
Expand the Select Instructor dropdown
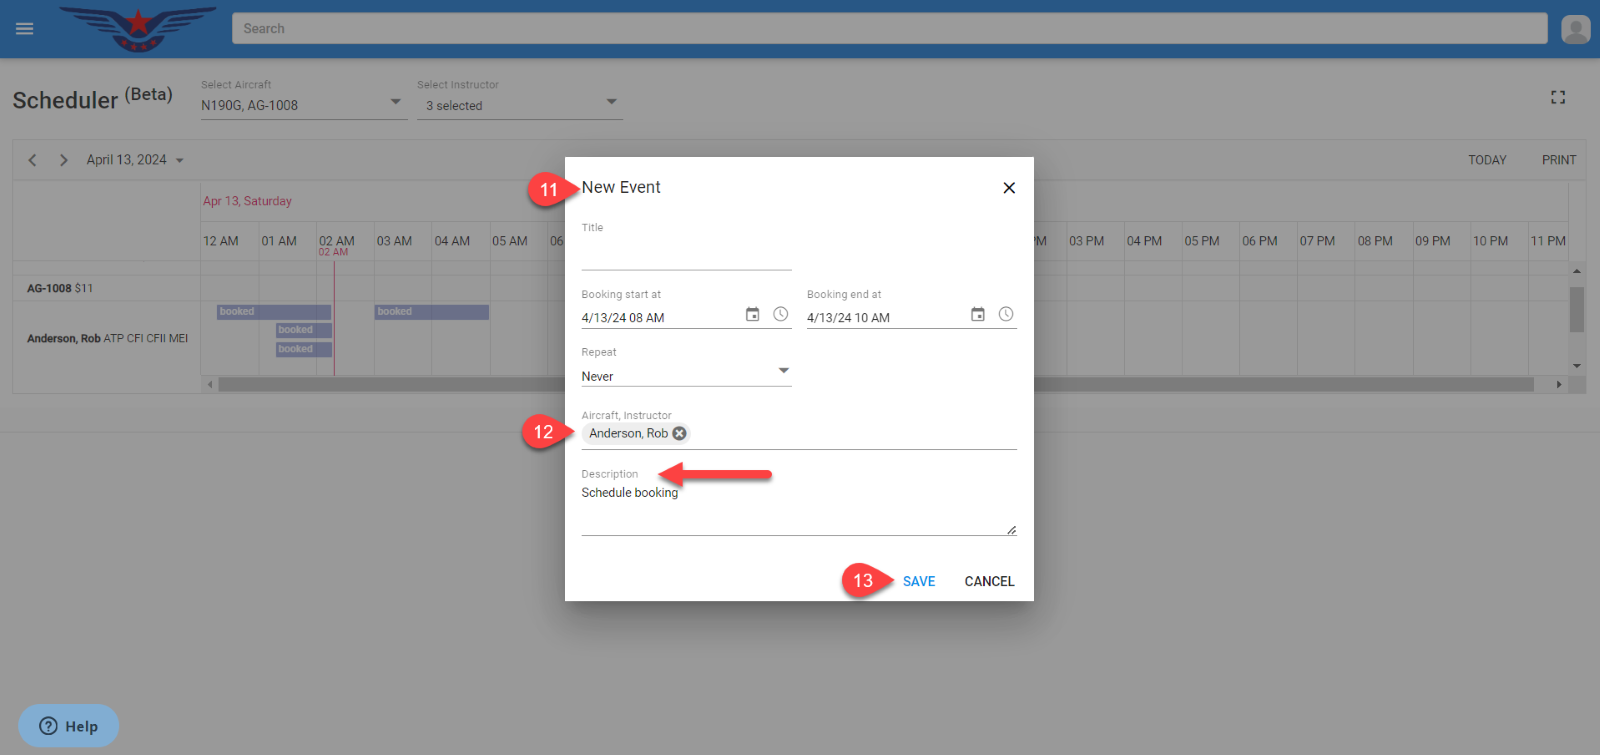pyautogui.click(x=611, y=102)
